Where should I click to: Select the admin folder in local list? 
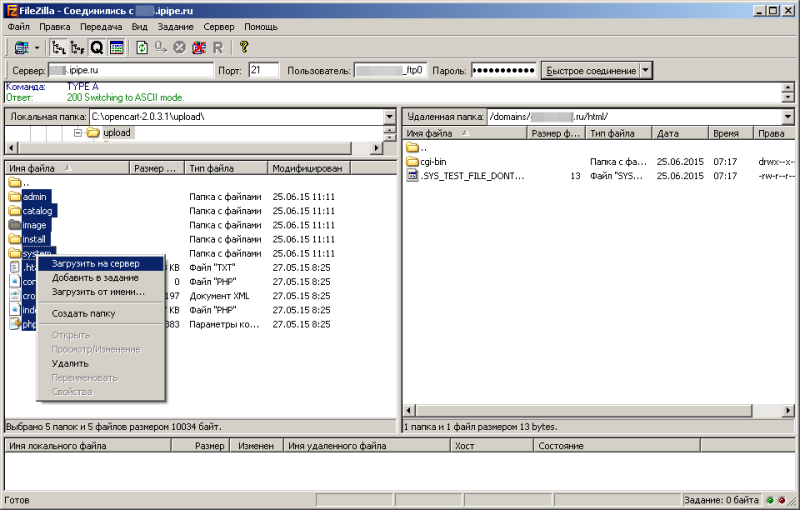(x=34, y=197)
